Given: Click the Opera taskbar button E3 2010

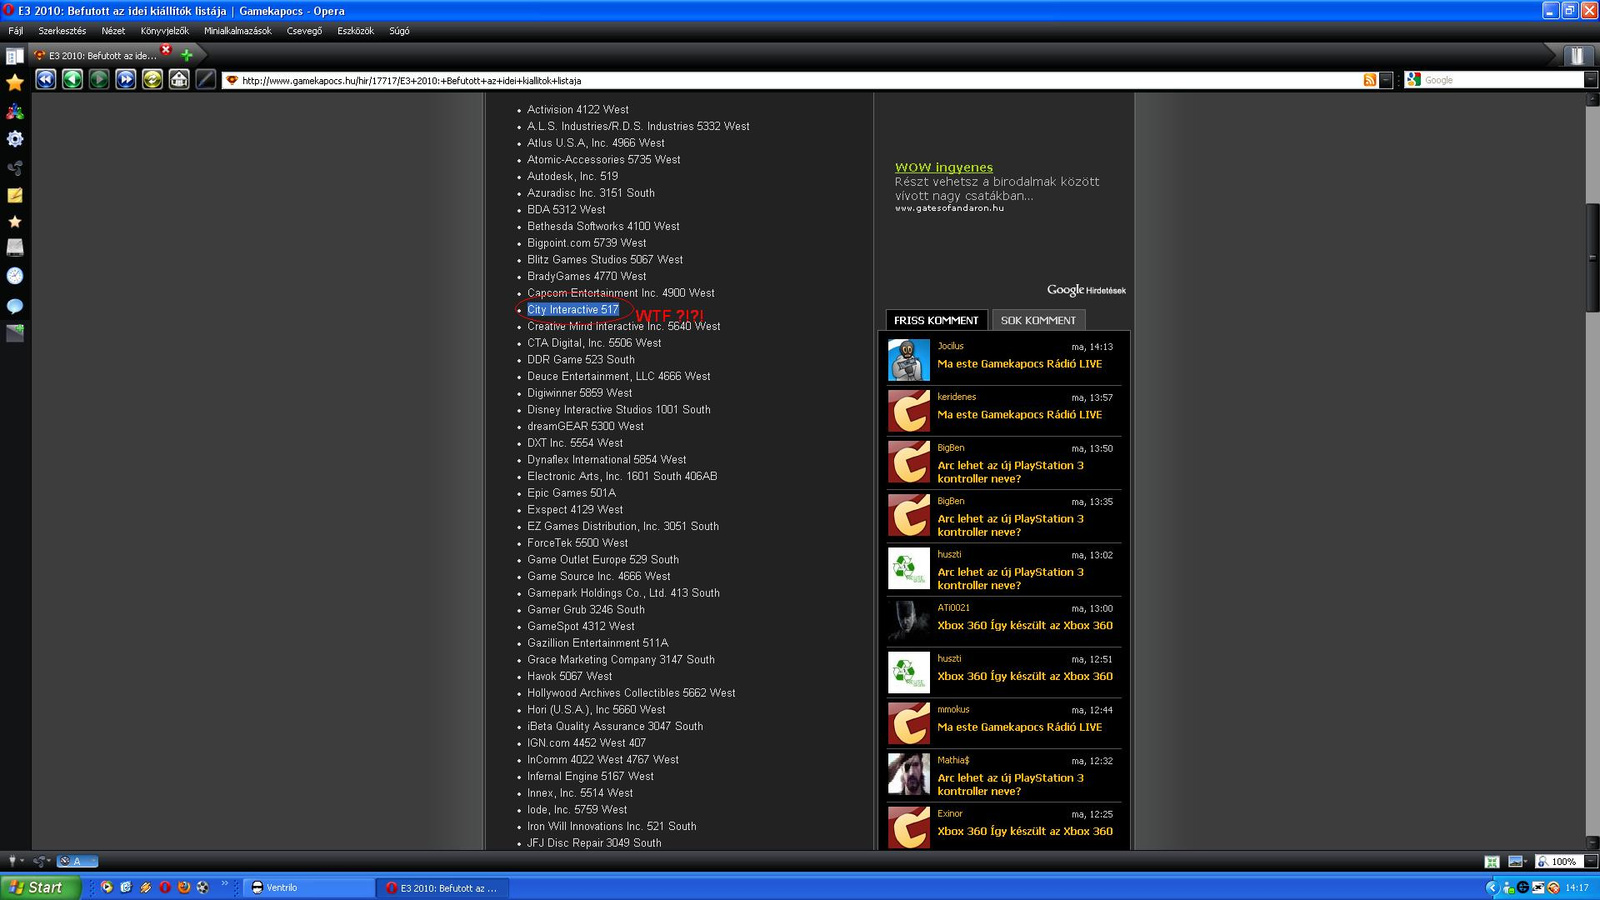Looking at the screenshot, I should pyautogui.click(x=444, y=887).
